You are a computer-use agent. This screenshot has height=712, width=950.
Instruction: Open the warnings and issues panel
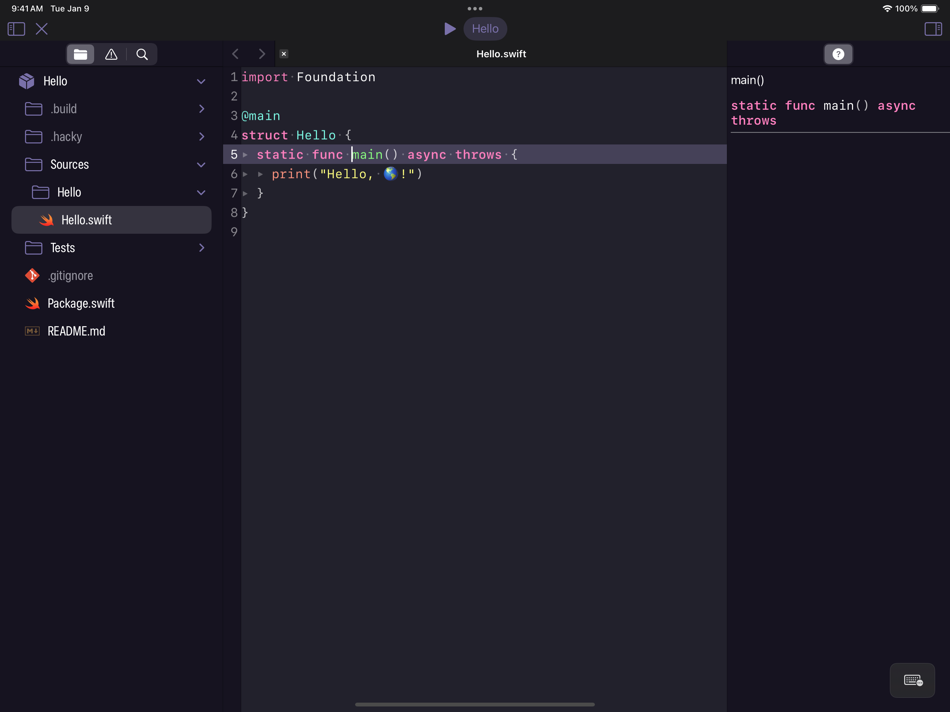(112, 54)
